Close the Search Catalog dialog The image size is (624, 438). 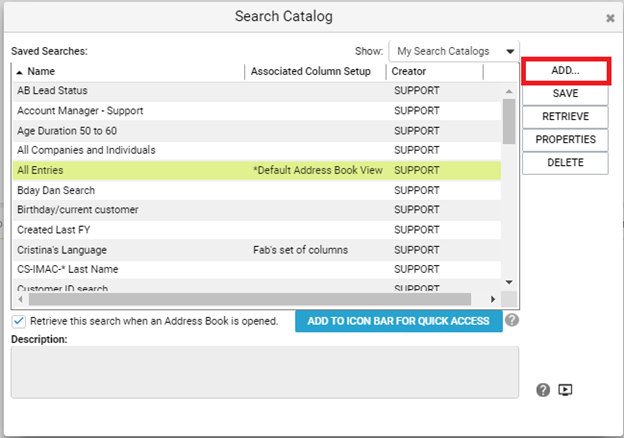click(610, 18)
